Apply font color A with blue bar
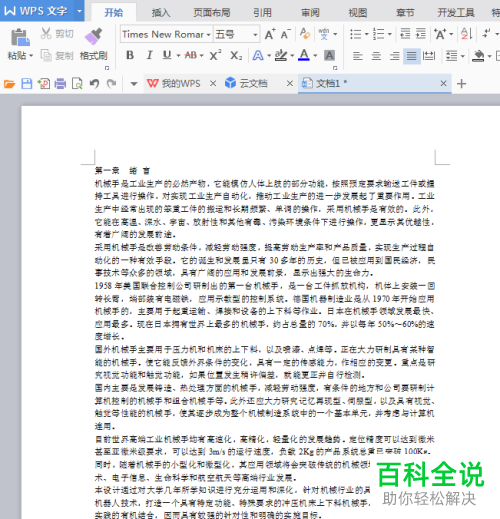 click(304, 55)
